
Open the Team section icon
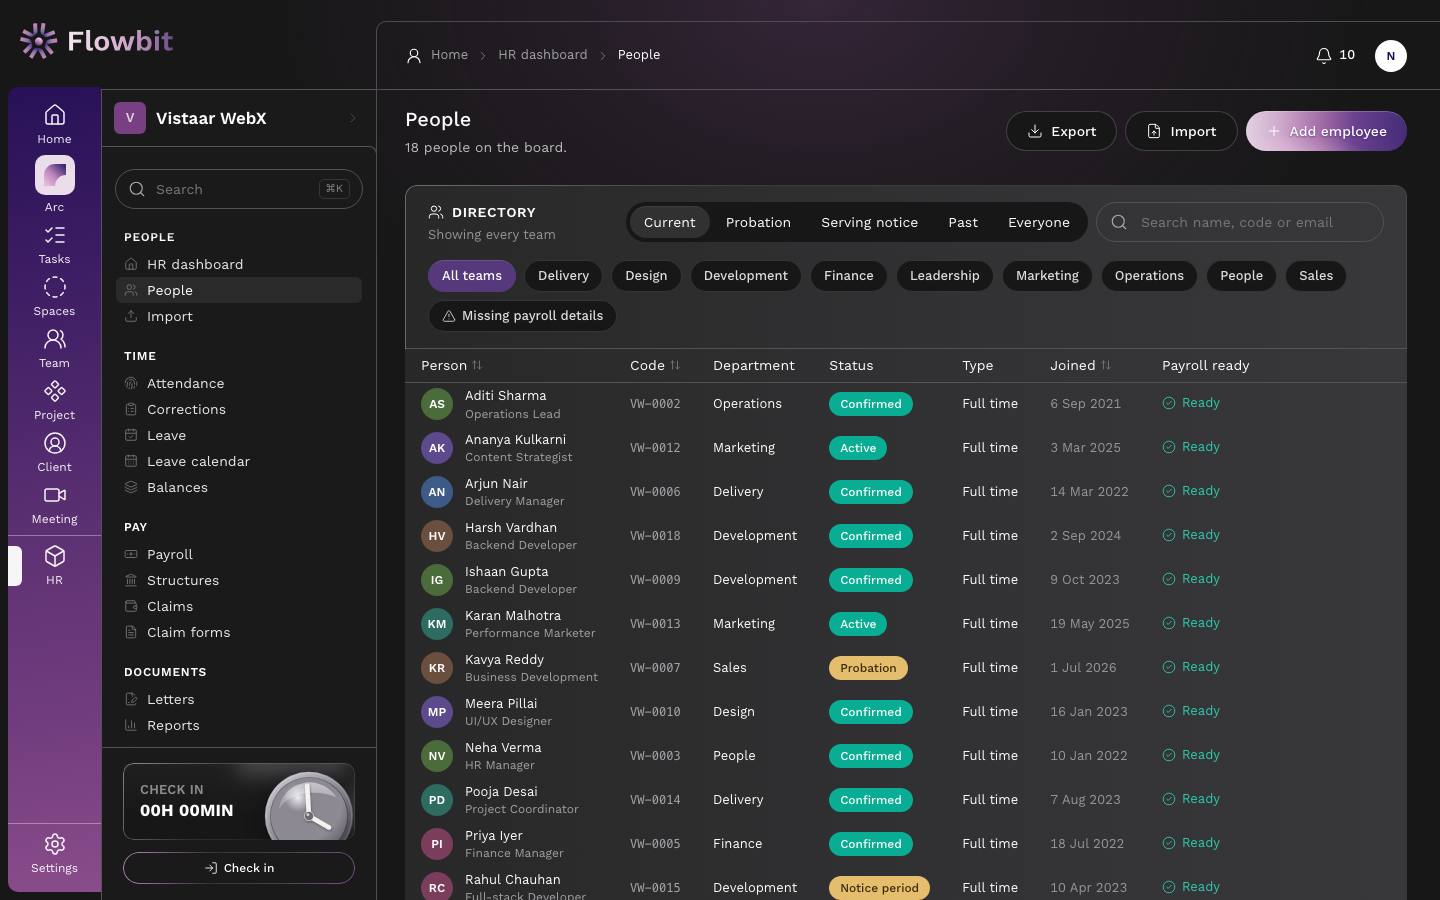[54, 348]
